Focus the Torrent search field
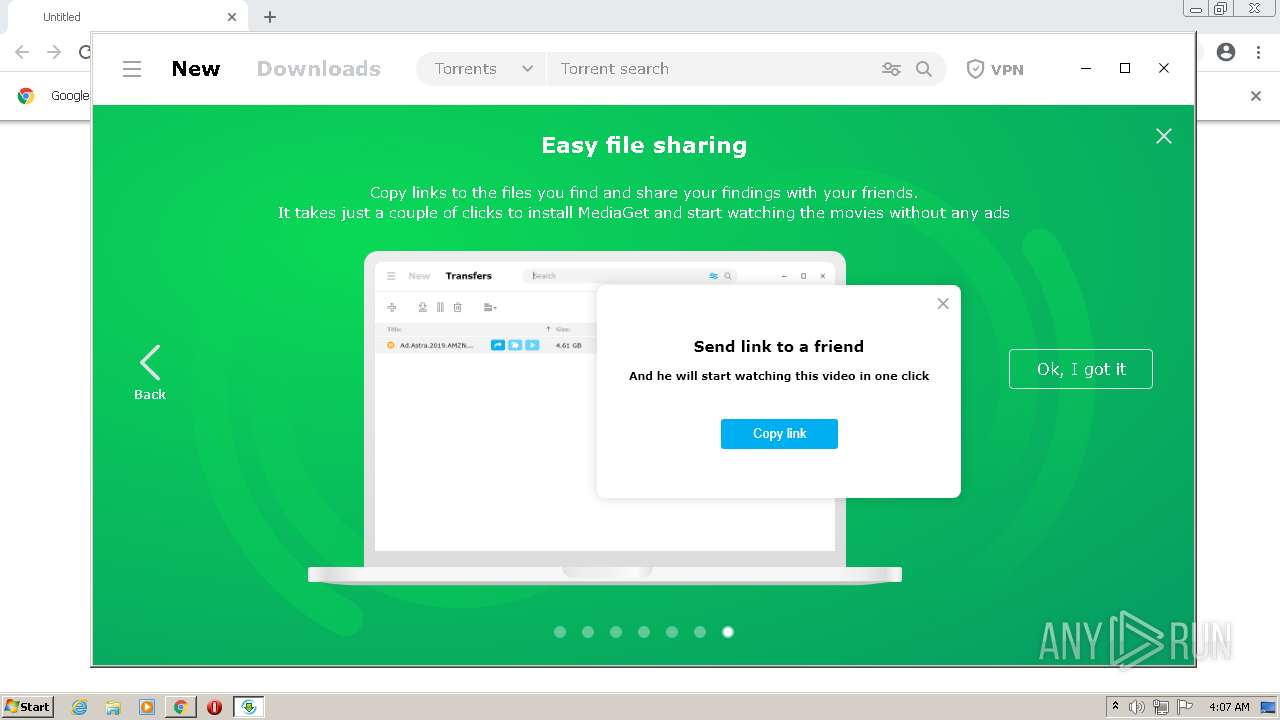 (710, 69)
